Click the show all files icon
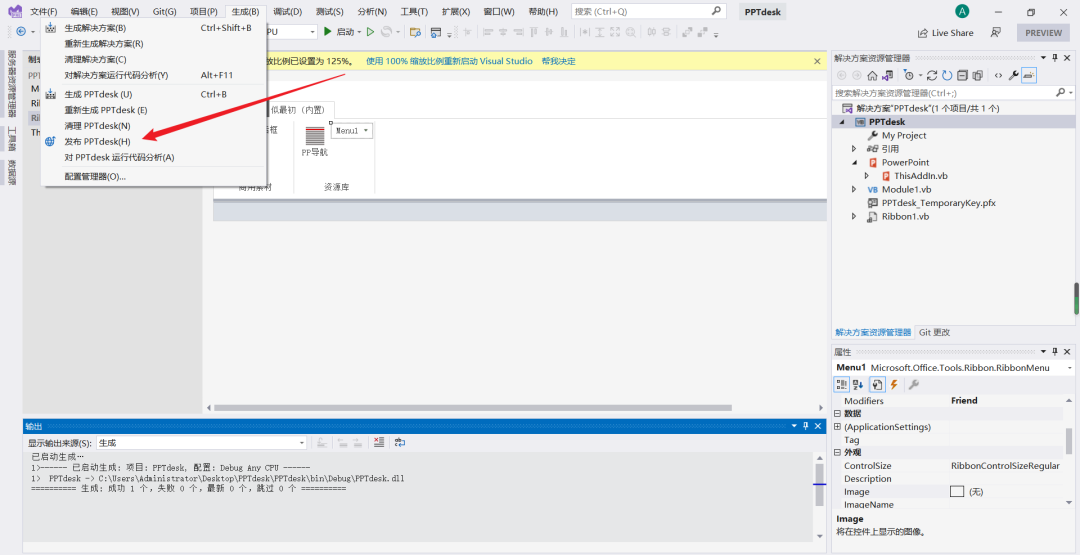 pos(977,75)
